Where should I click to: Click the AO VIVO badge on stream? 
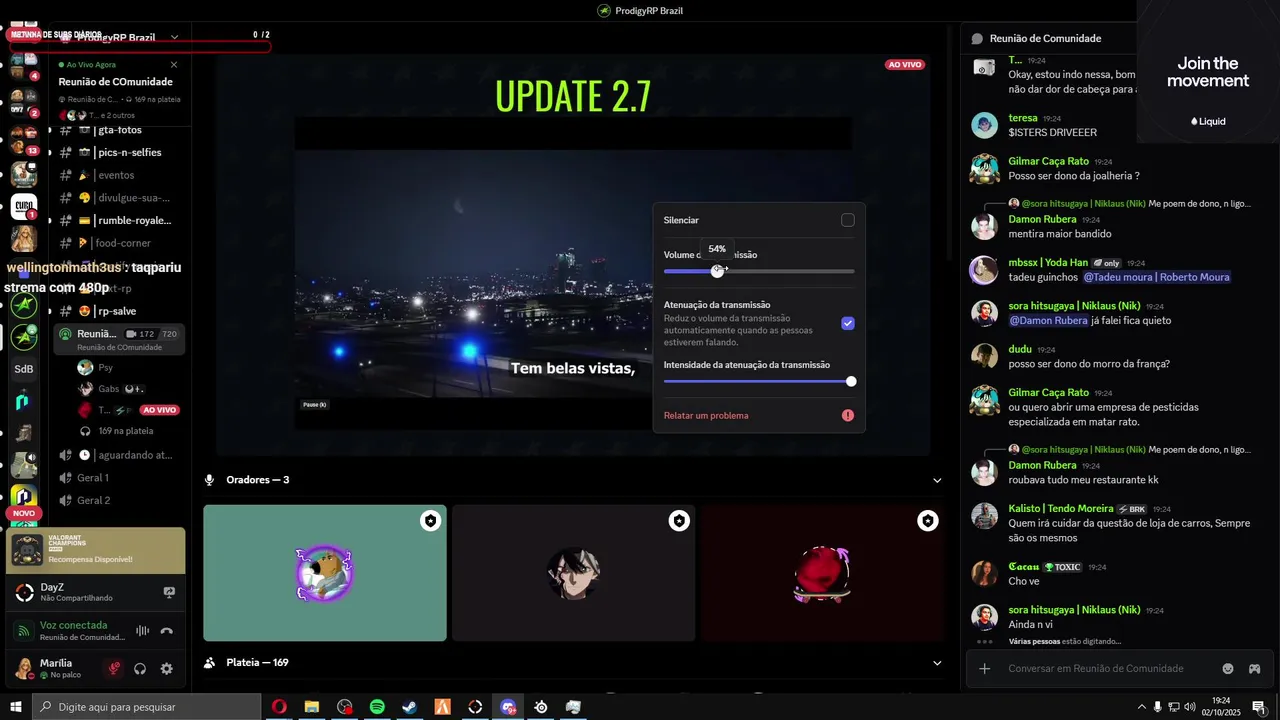[904, 65]
